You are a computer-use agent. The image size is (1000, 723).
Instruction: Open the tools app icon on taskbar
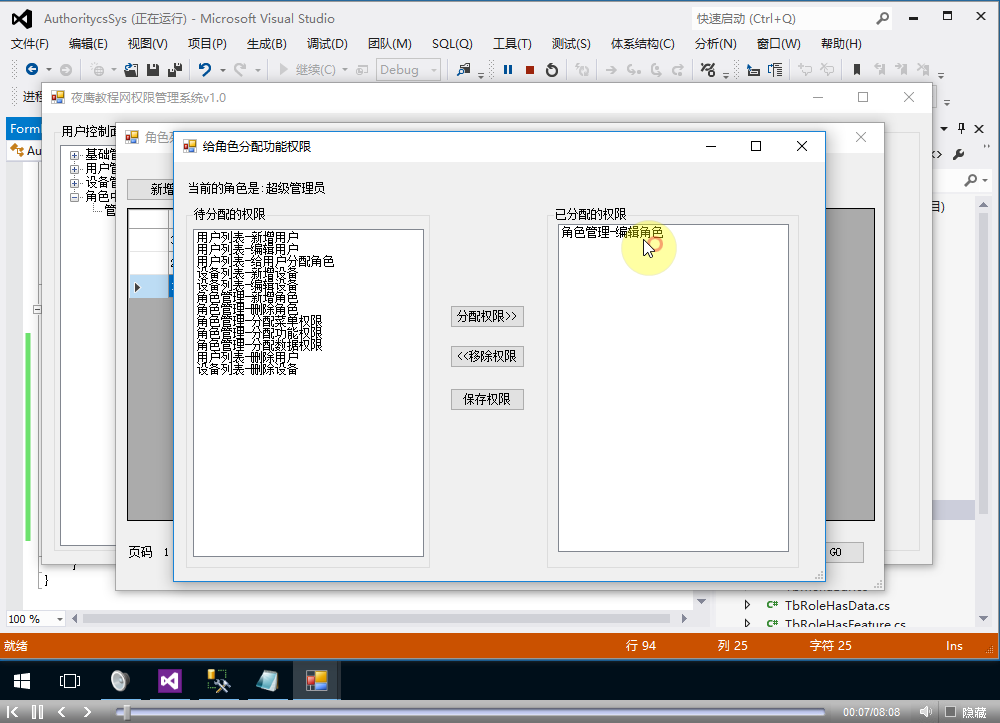[x=218, y=681]
